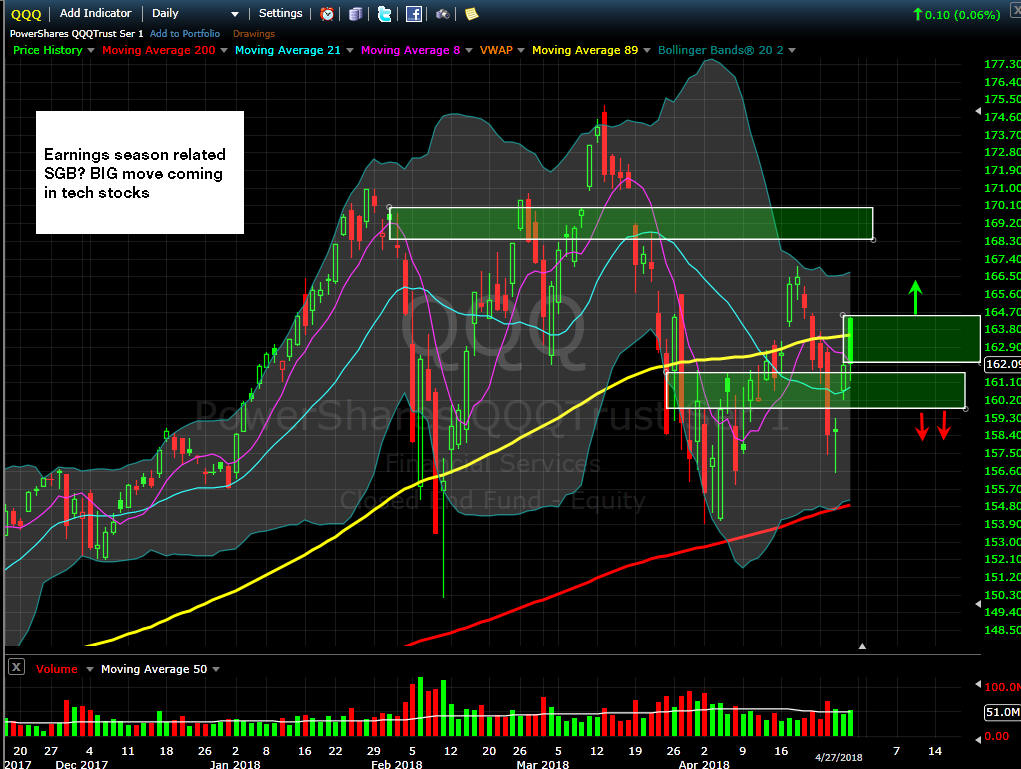Click the arrow marker near 174.60 price
This screenshot has height=769, width=1021.
978,111
